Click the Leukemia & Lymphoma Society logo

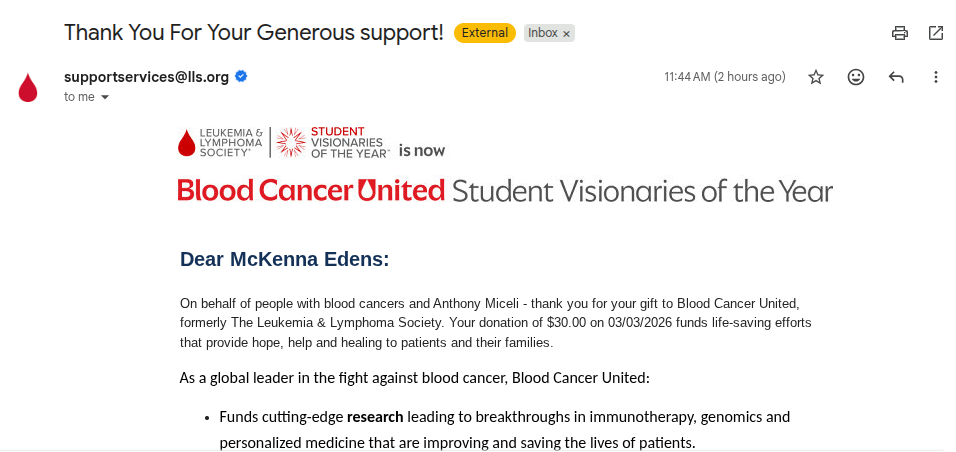(220, 143)
